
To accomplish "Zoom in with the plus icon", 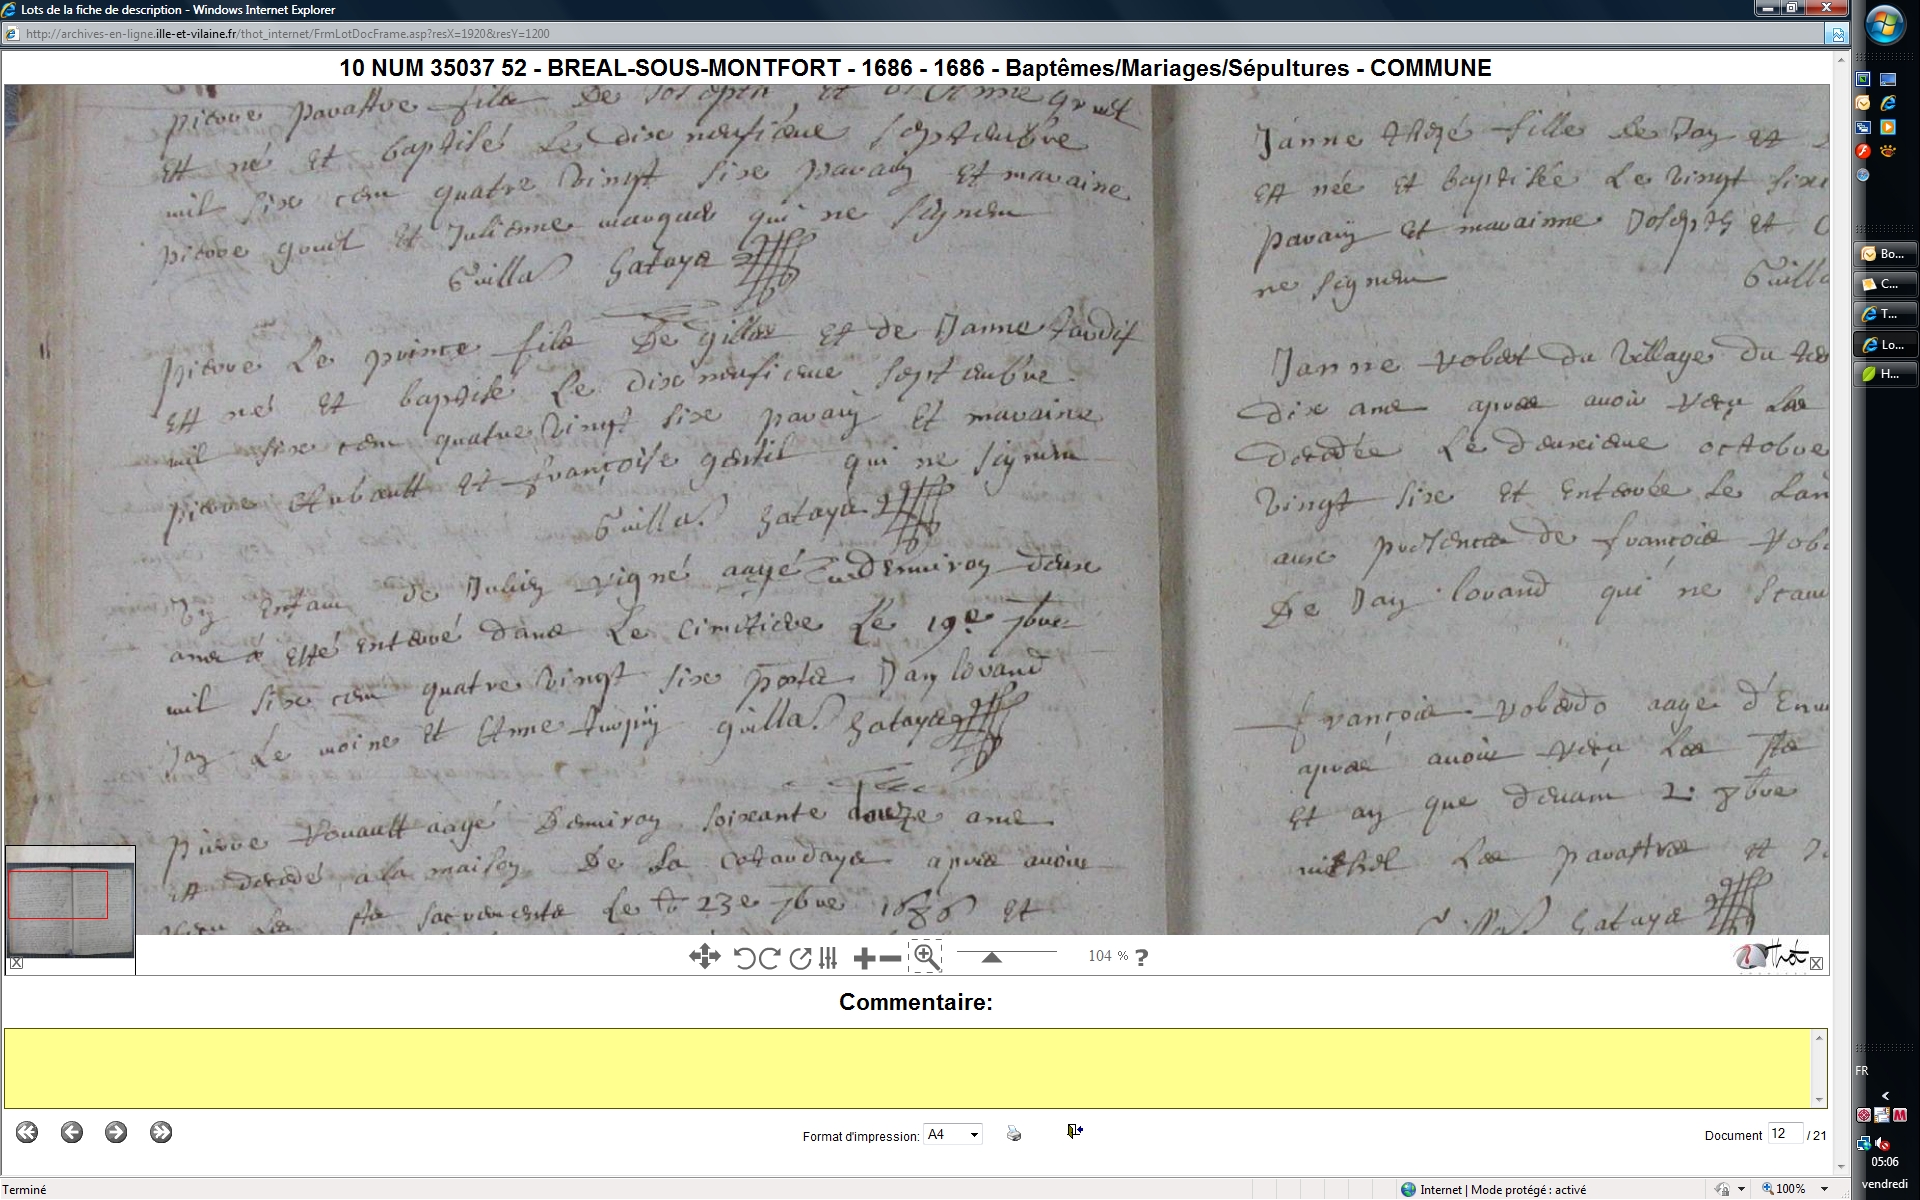I will tap(864, 958).
